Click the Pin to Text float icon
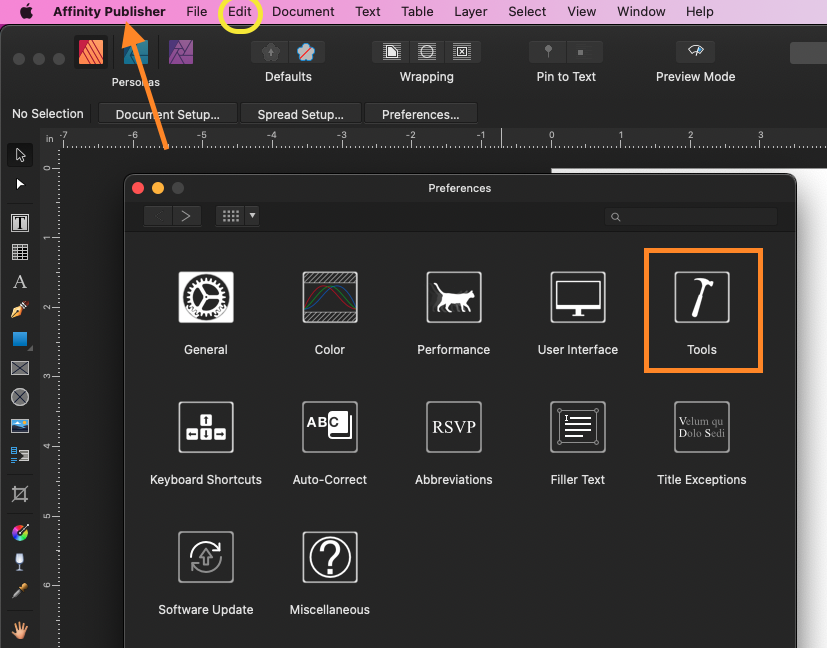The height and width of the screenshot is (648, 827). [548, 52]
